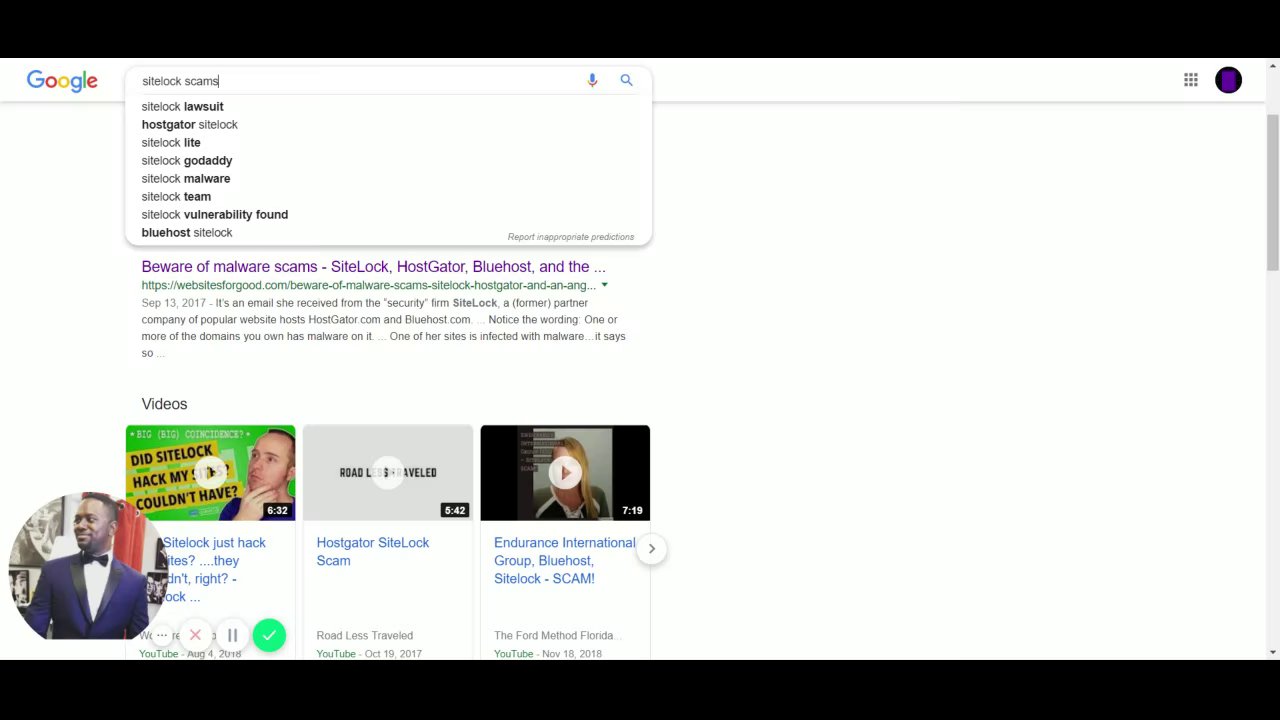Screen dimensions: 1280x720
Task: Click the Road Less Traveled channel name
Action: click(x=365, y=635)
